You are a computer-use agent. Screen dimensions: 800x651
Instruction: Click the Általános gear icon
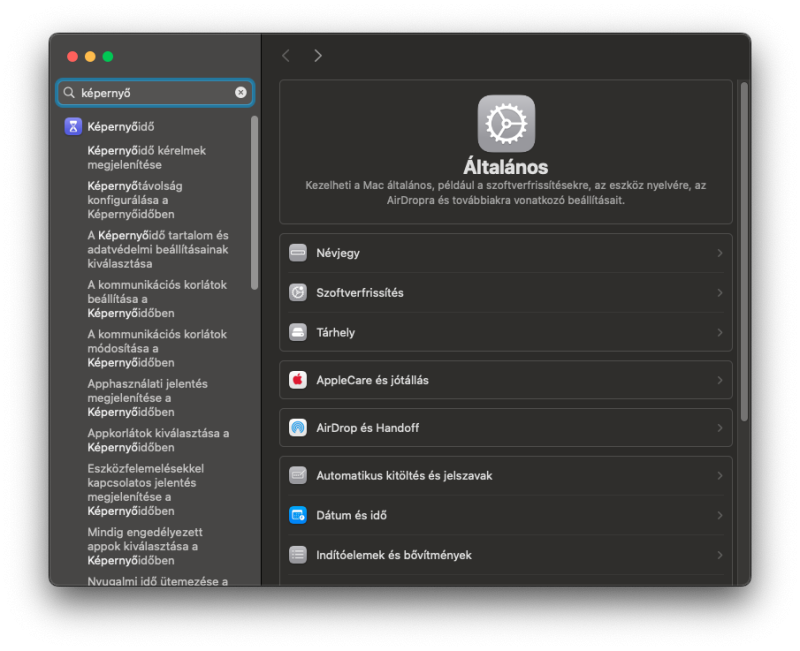(506, 123)
